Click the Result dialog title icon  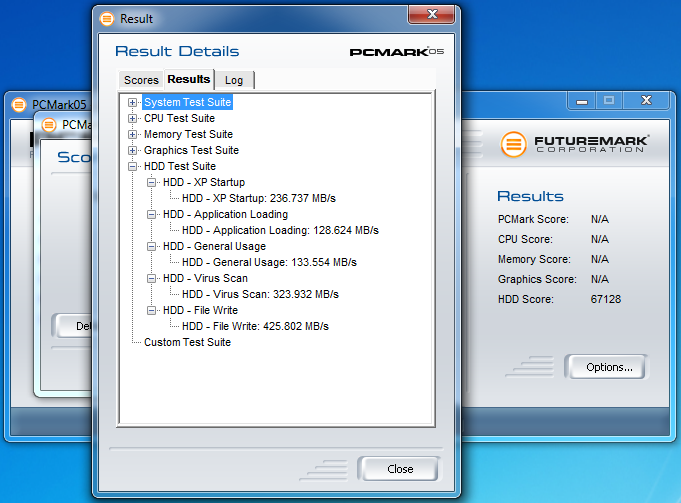(x=107, y=19)
